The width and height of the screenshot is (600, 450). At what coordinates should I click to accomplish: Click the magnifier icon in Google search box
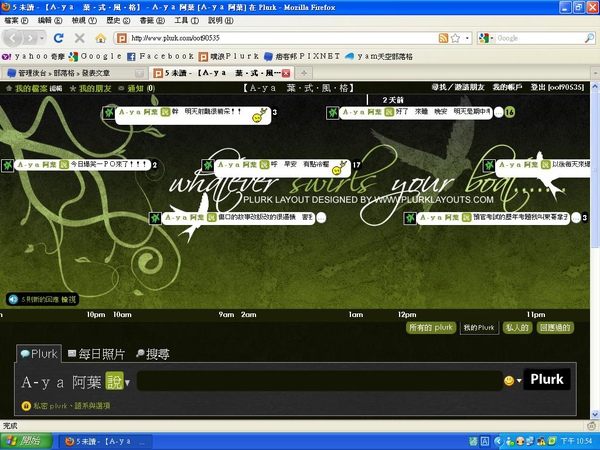point(589,38)
